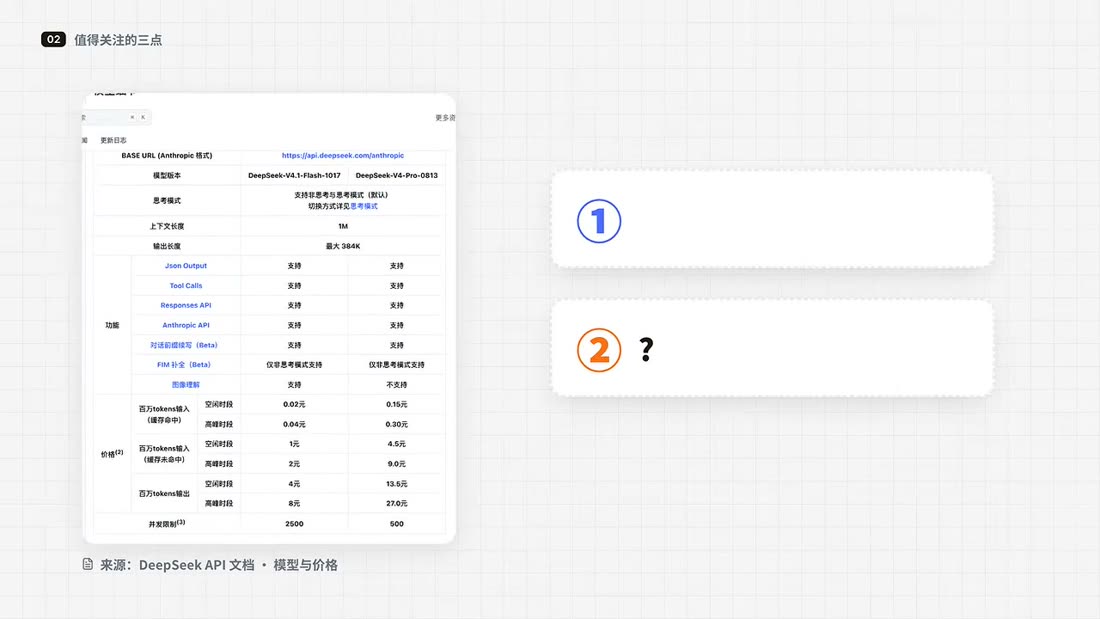Select Flash 支持 cell in 图像理解 row
Viewport: 1100px width, 619px height.
coord(294,385)
